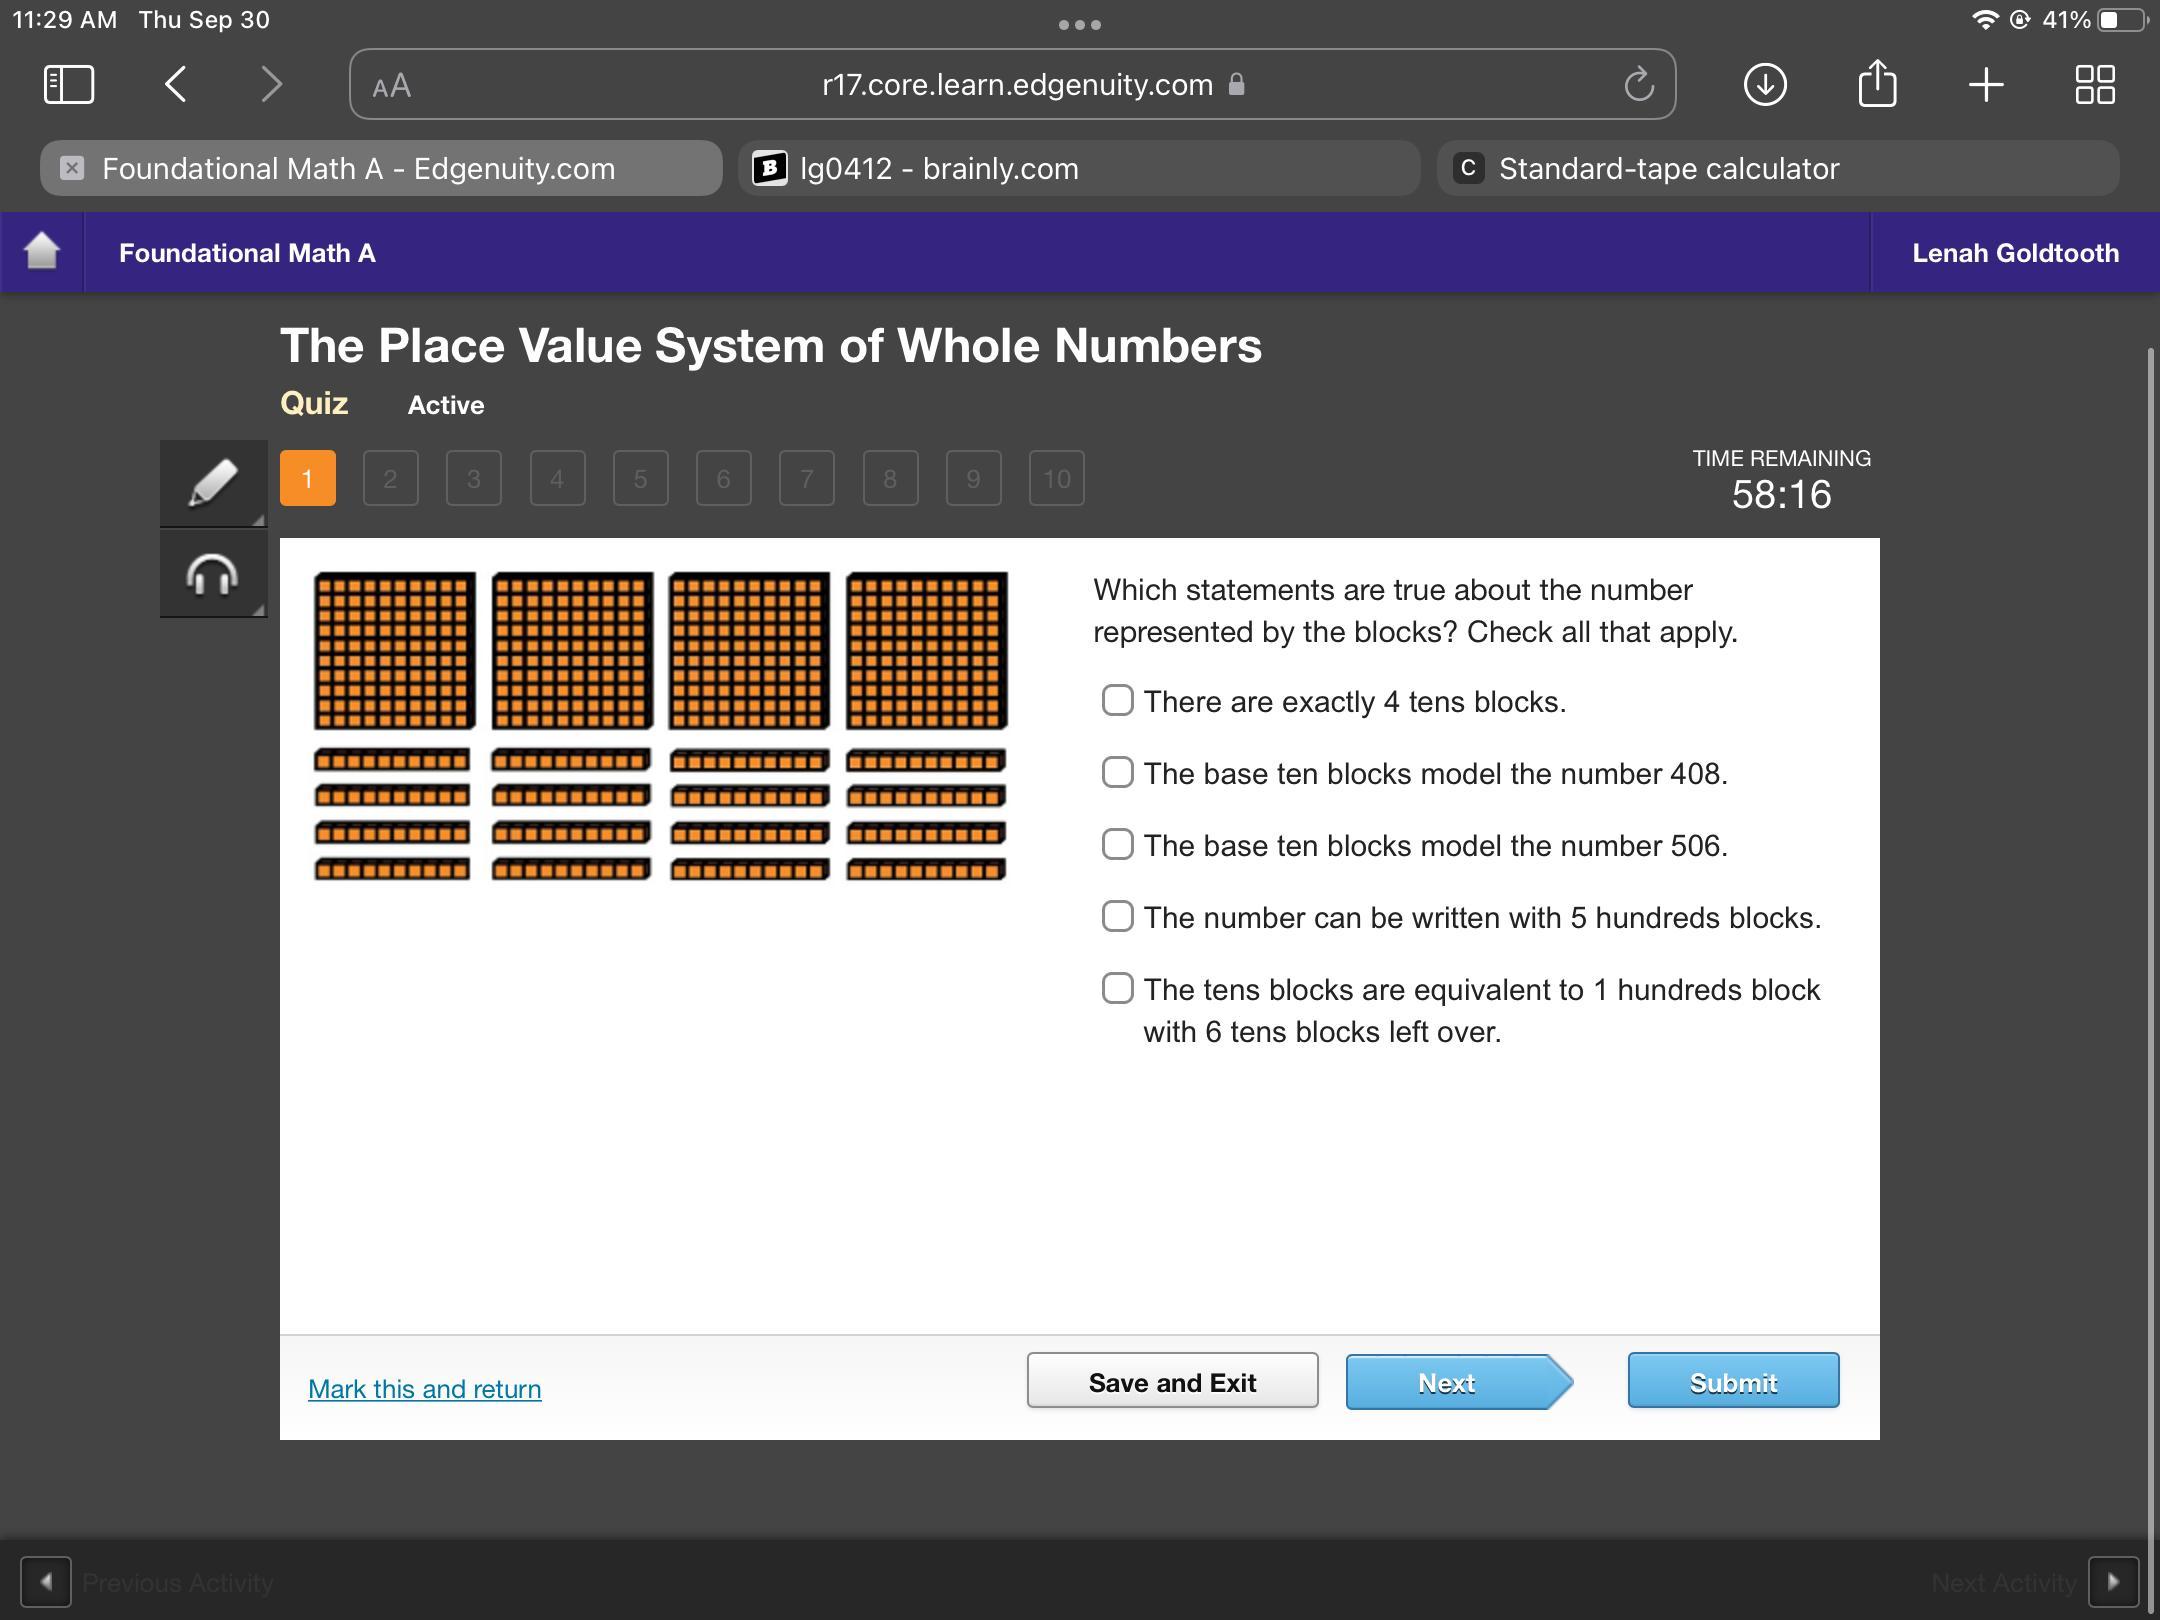Toggle Safari sidebar panel icon
The image size is (2160, 1620).
69,84
